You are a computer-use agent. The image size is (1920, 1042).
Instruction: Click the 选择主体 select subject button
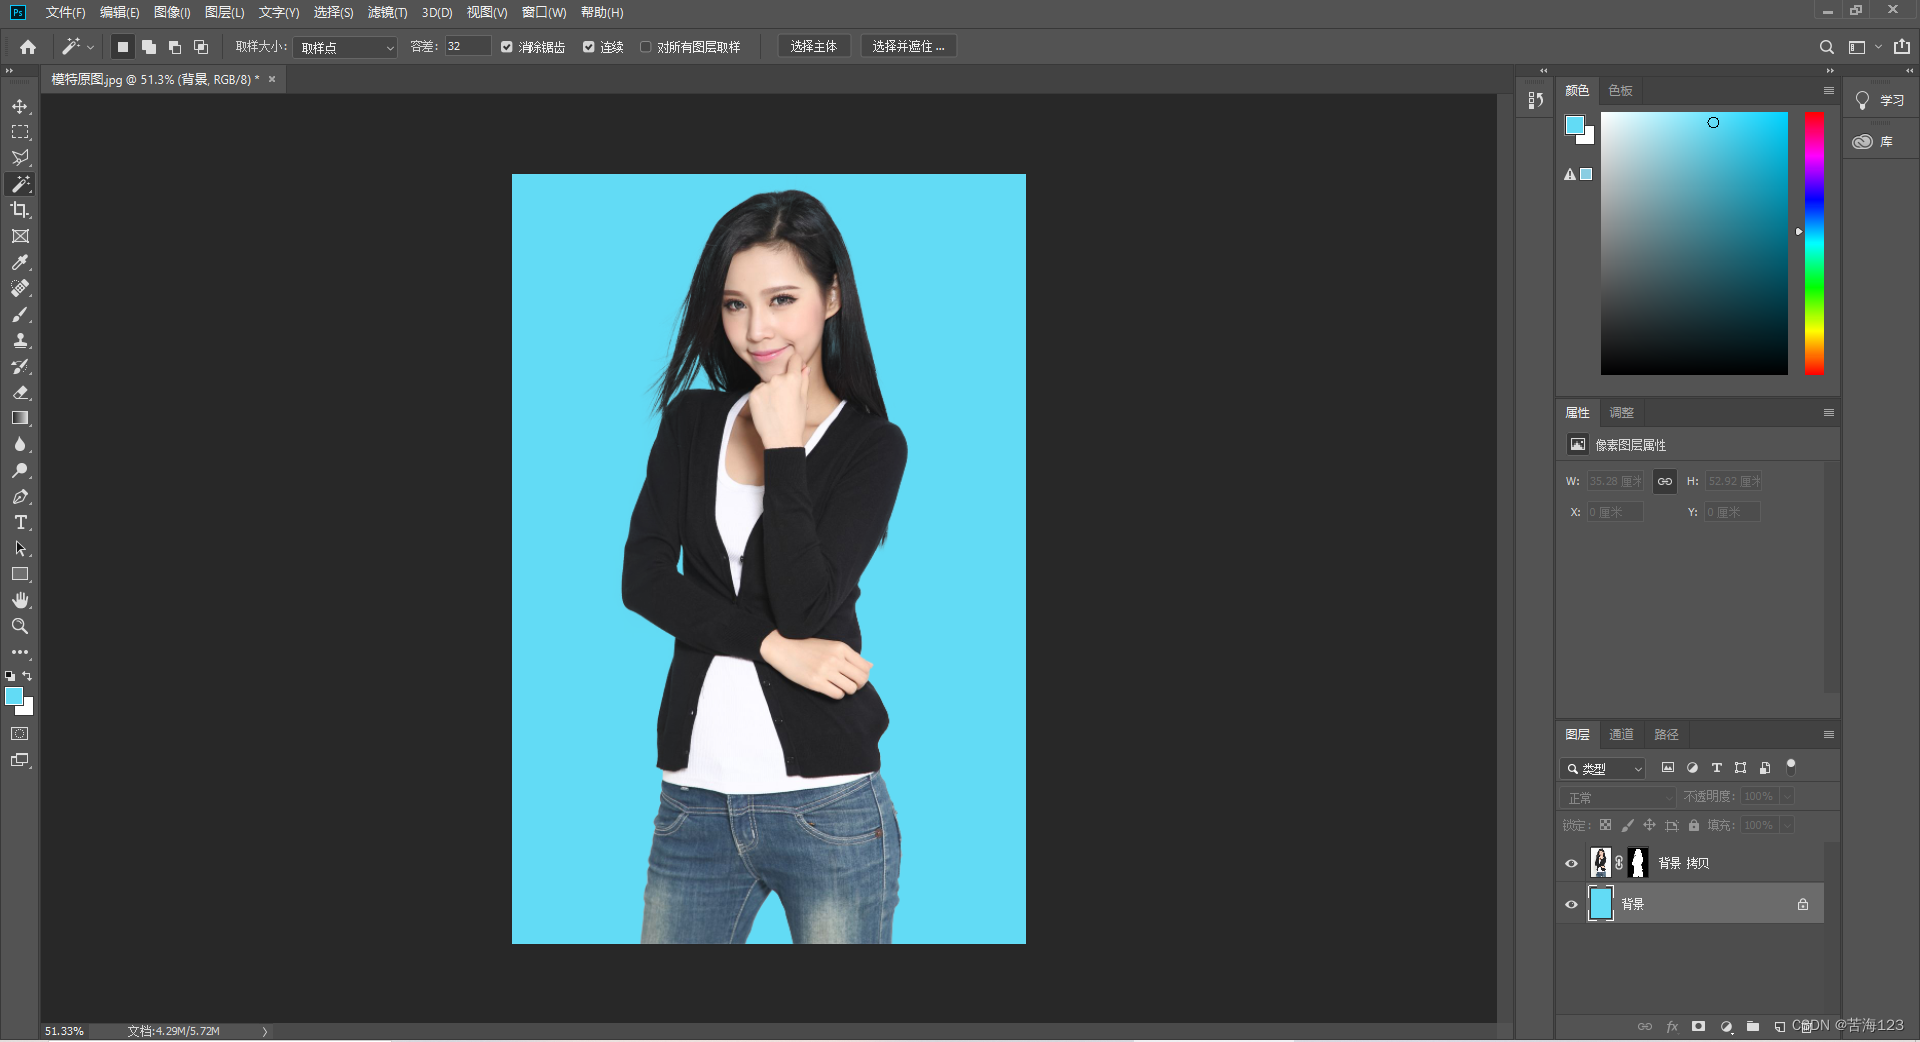[813, 46]
